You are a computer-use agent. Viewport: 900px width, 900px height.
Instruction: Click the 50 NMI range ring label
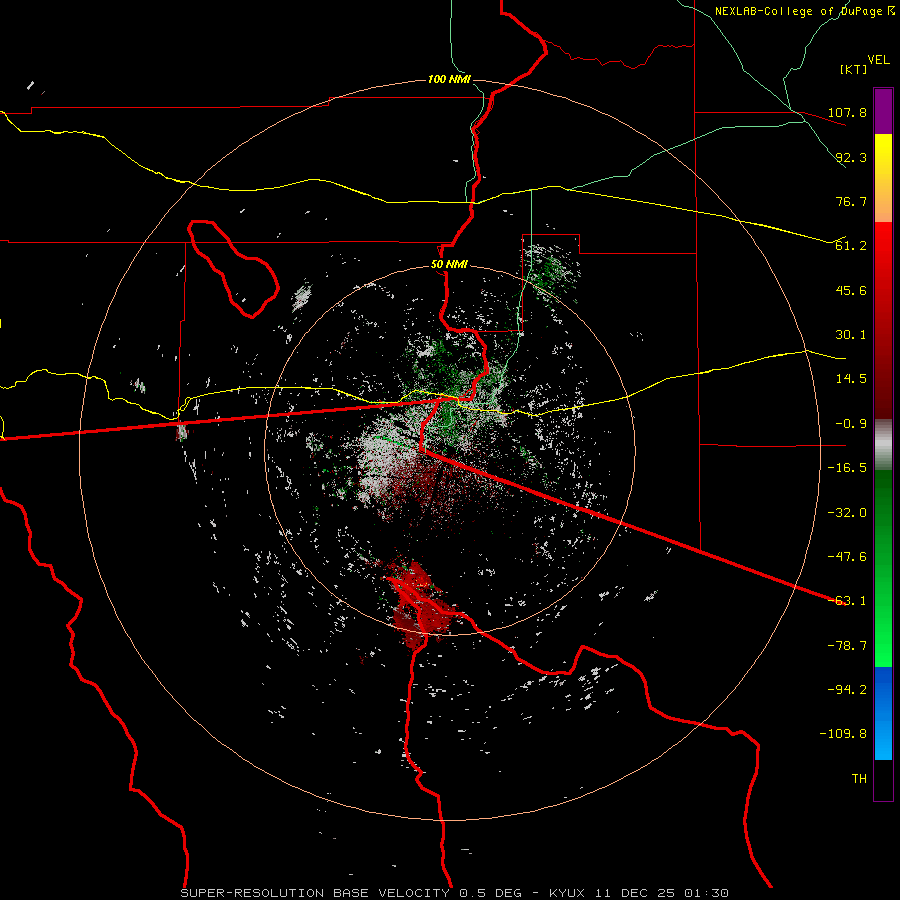coord(449,265)
